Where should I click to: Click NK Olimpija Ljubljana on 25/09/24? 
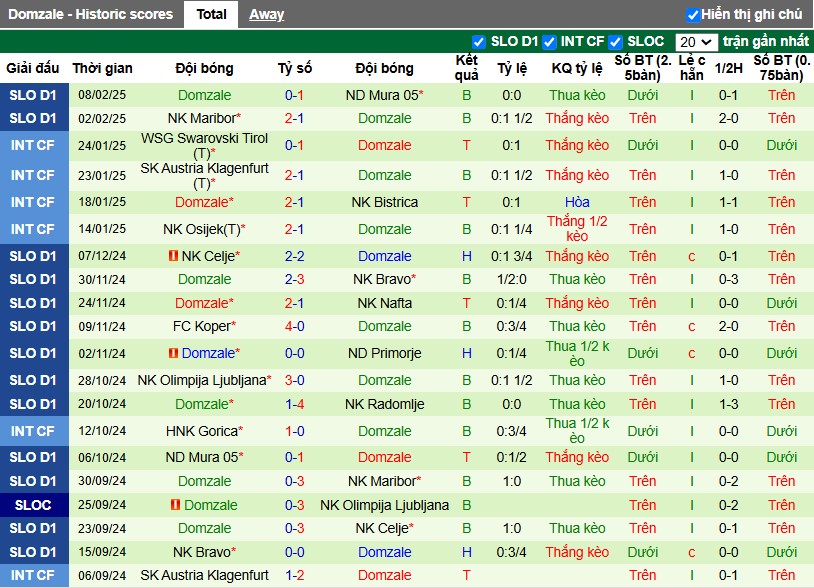click(385, 504)
